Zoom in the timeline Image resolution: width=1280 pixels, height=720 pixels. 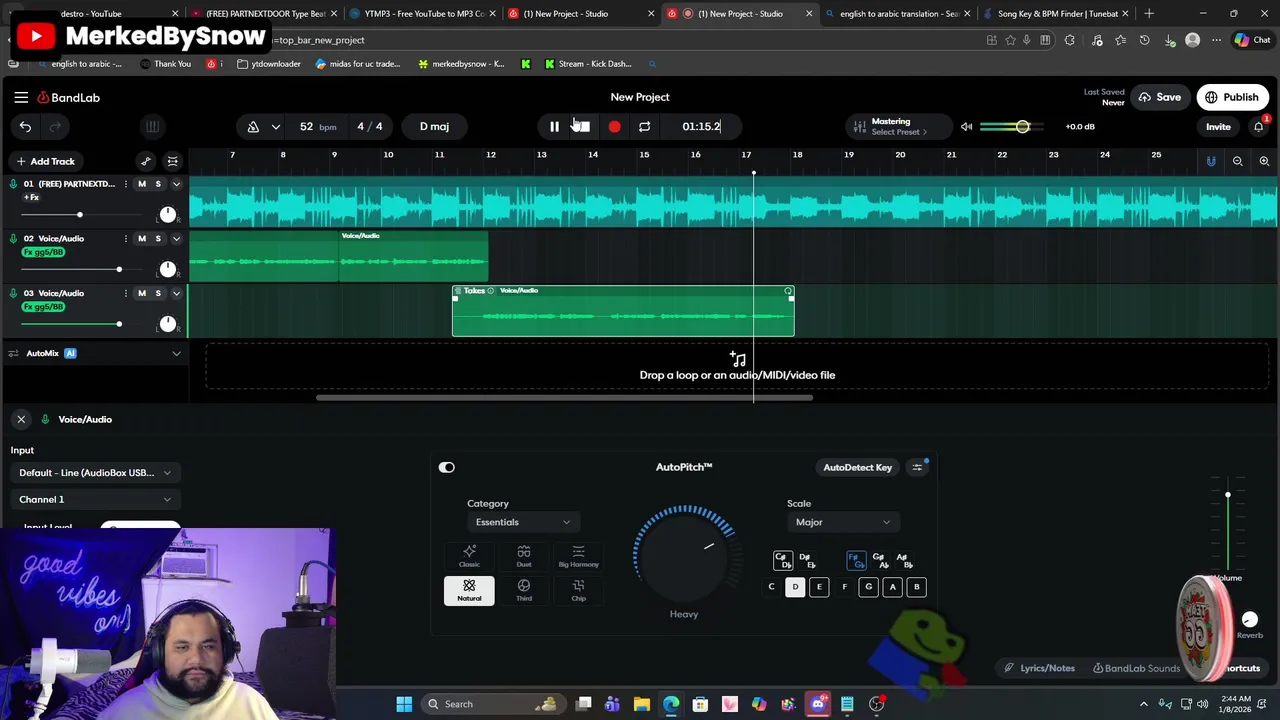[1264, 161]
